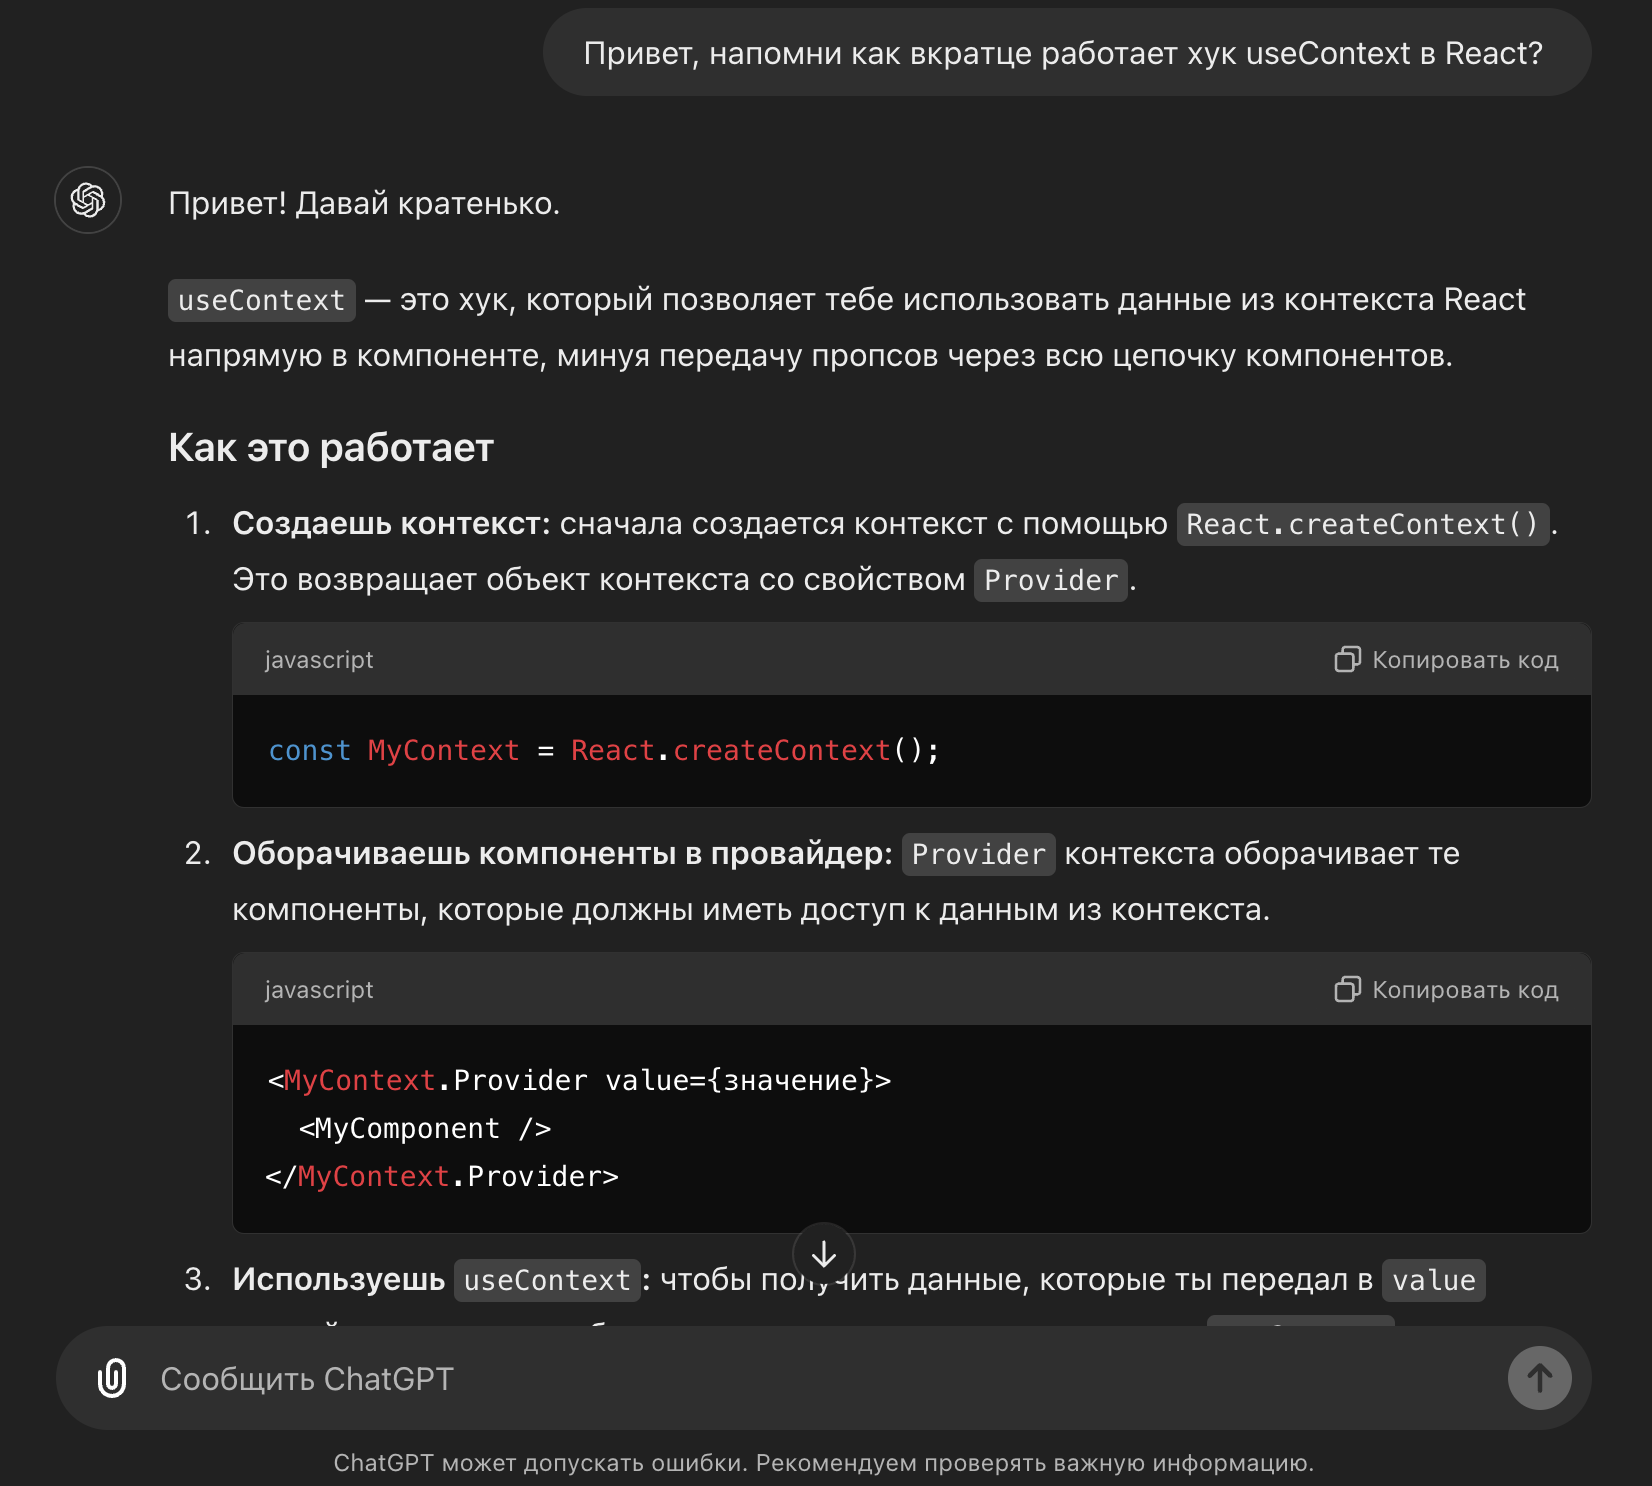Image resolution: width=1652 pixels, height=1486 pixels.
Task: Select the 'javascript' label on first code block
Action: pos(318,659)
